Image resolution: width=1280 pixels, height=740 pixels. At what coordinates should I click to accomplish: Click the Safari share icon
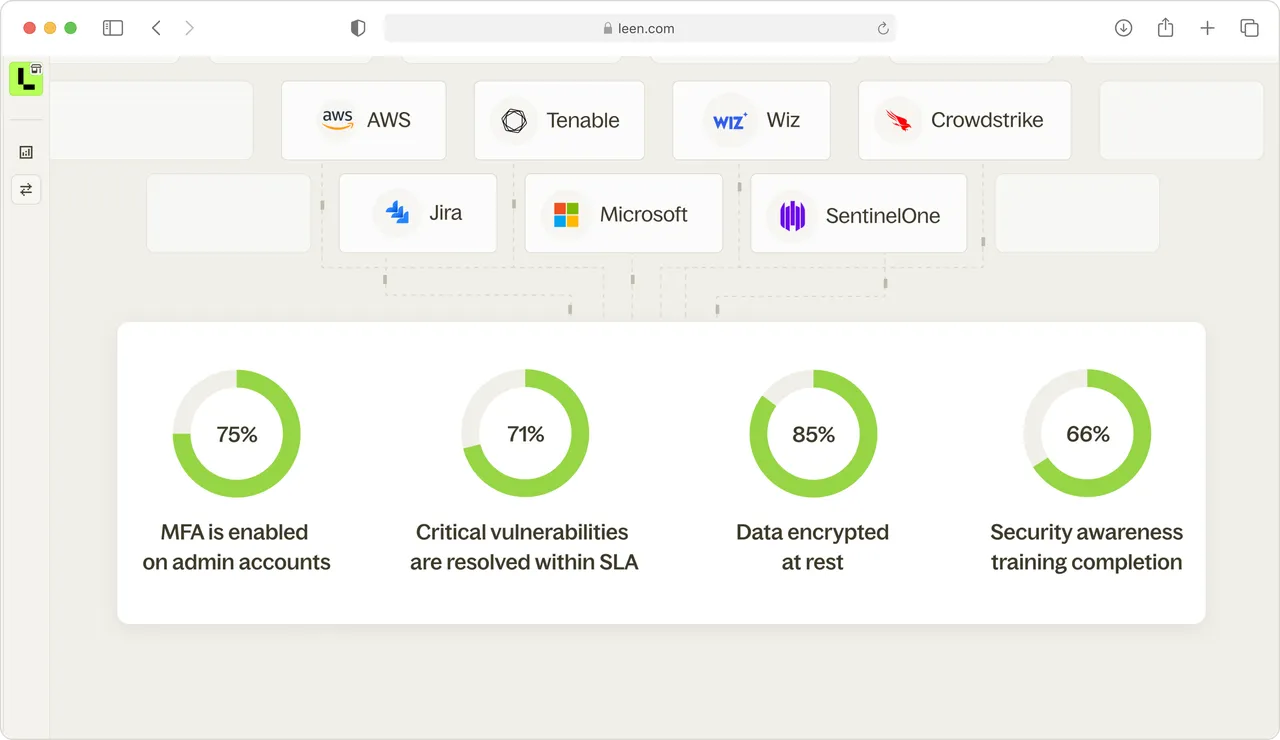1165,28
